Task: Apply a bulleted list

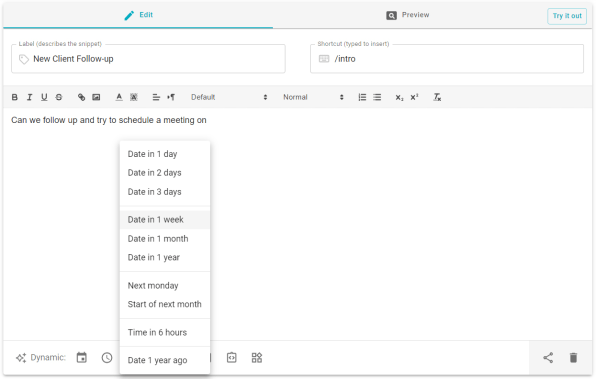Action: point(377,97)
